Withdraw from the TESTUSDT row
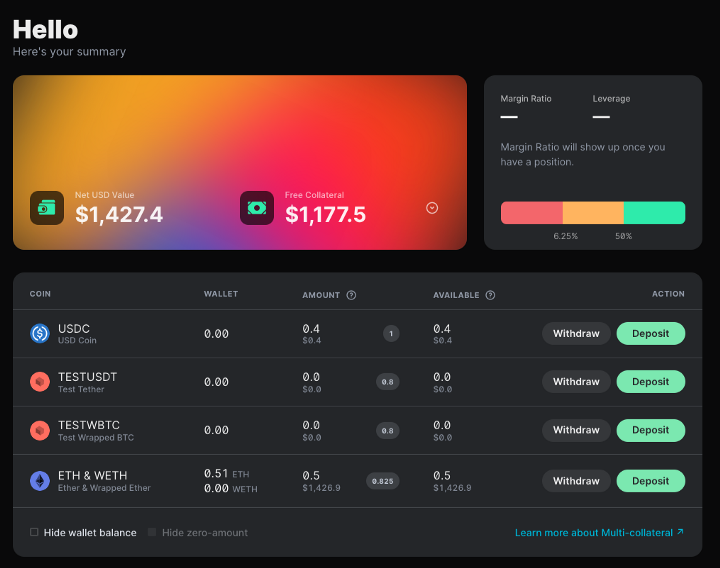Screen dimensions: 720x568 point(576,382)
